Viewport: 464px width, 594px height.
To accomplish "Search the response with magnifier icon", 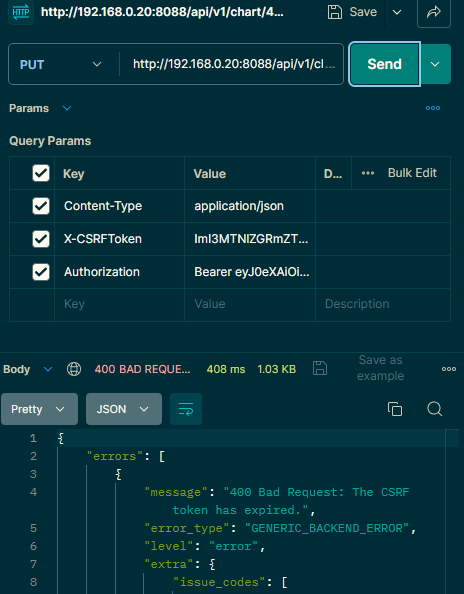I will coord(434,409).
